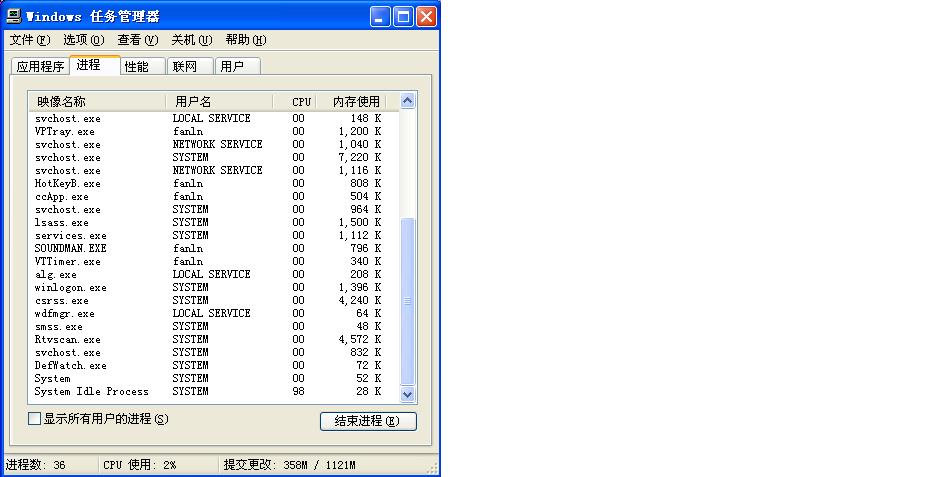Click the CPU value 98
Screen dimensions: 936x477
[x=298, y=392]
